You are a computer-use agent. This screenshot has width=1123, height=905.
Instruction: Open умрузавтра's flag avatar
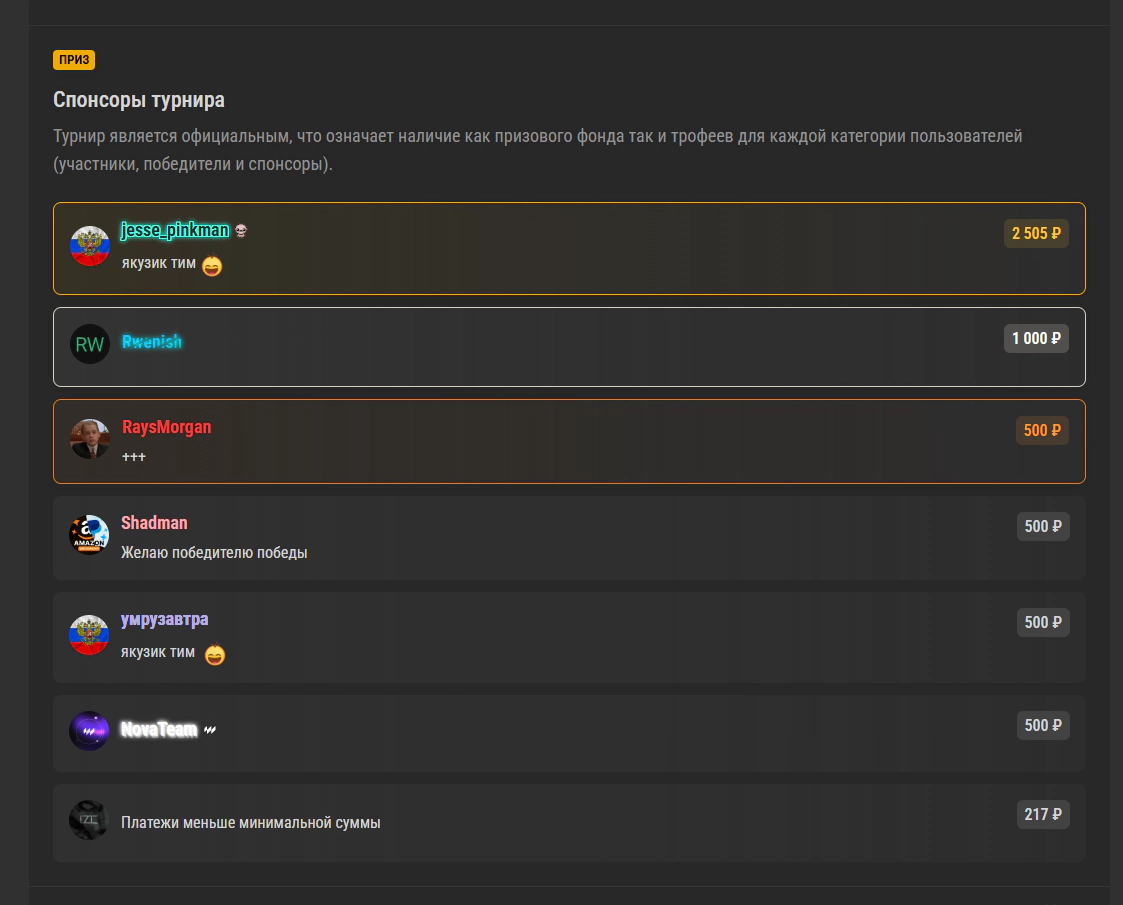click(90, 635)
